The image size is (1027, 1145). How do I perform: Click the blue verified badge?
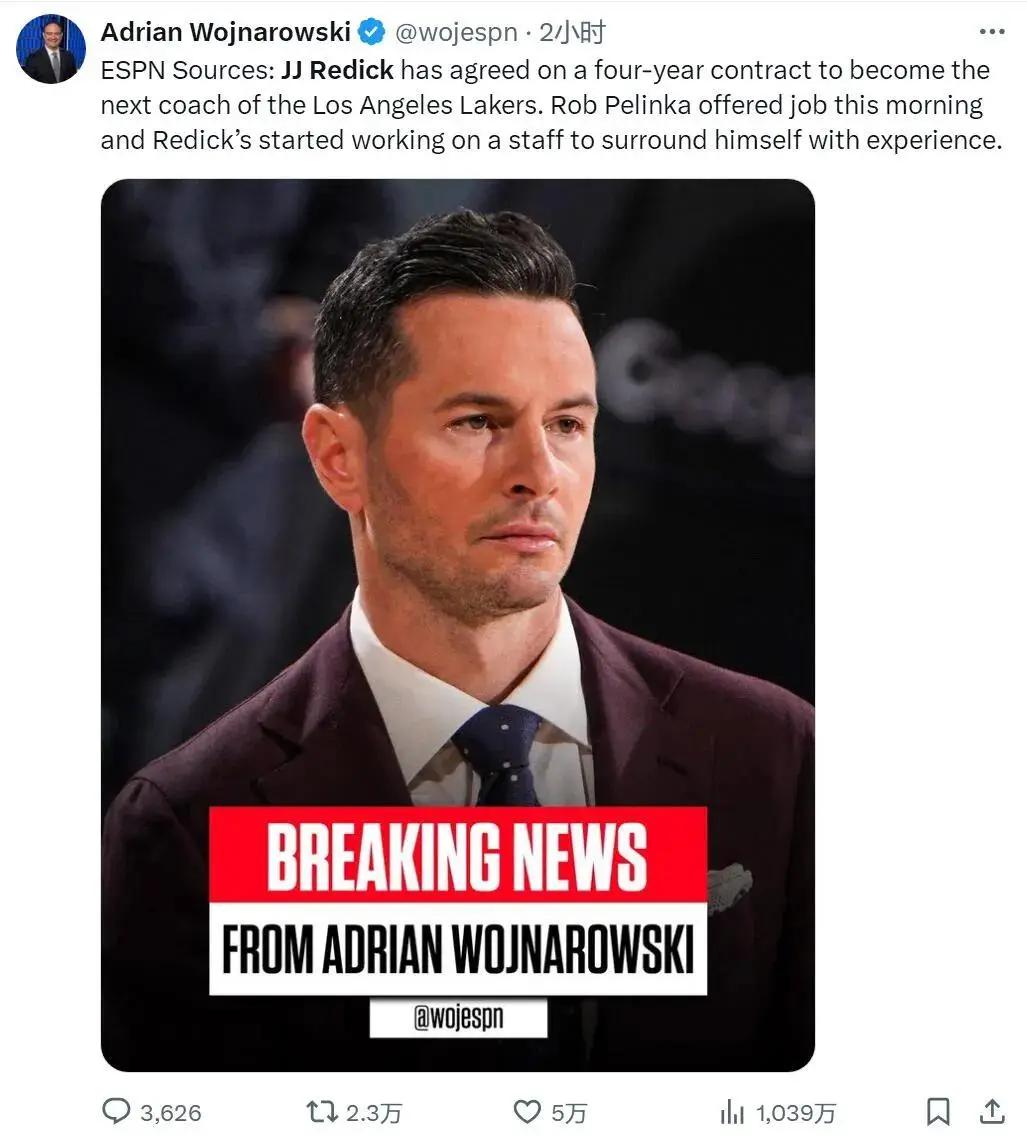[373, 32]
